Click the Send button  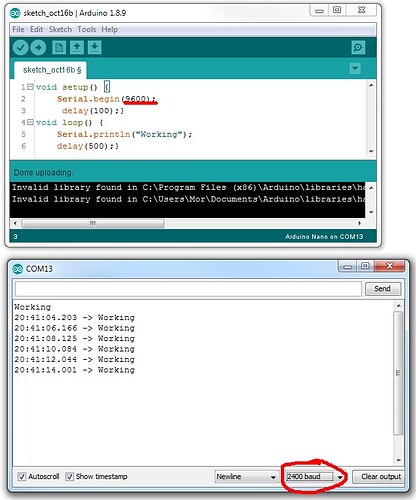(x=383, y=289)
